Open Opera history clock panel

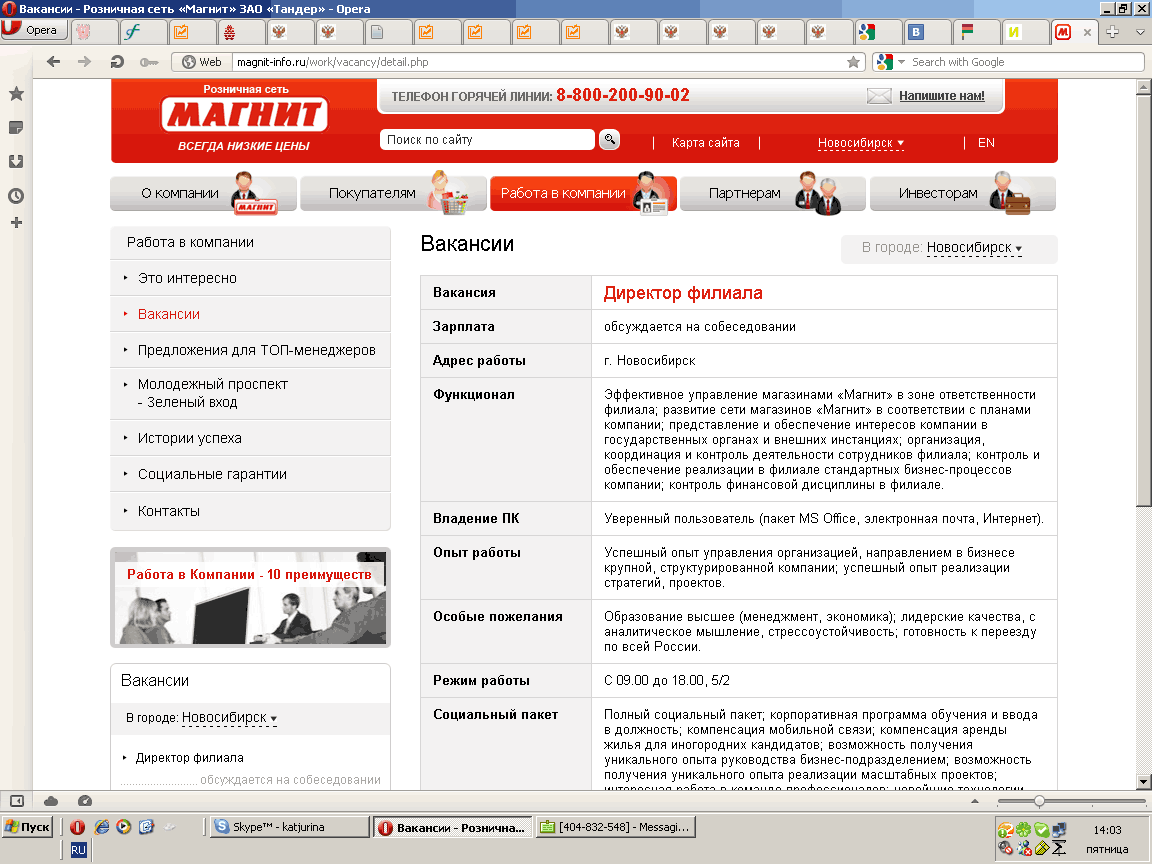click(16, 196)
